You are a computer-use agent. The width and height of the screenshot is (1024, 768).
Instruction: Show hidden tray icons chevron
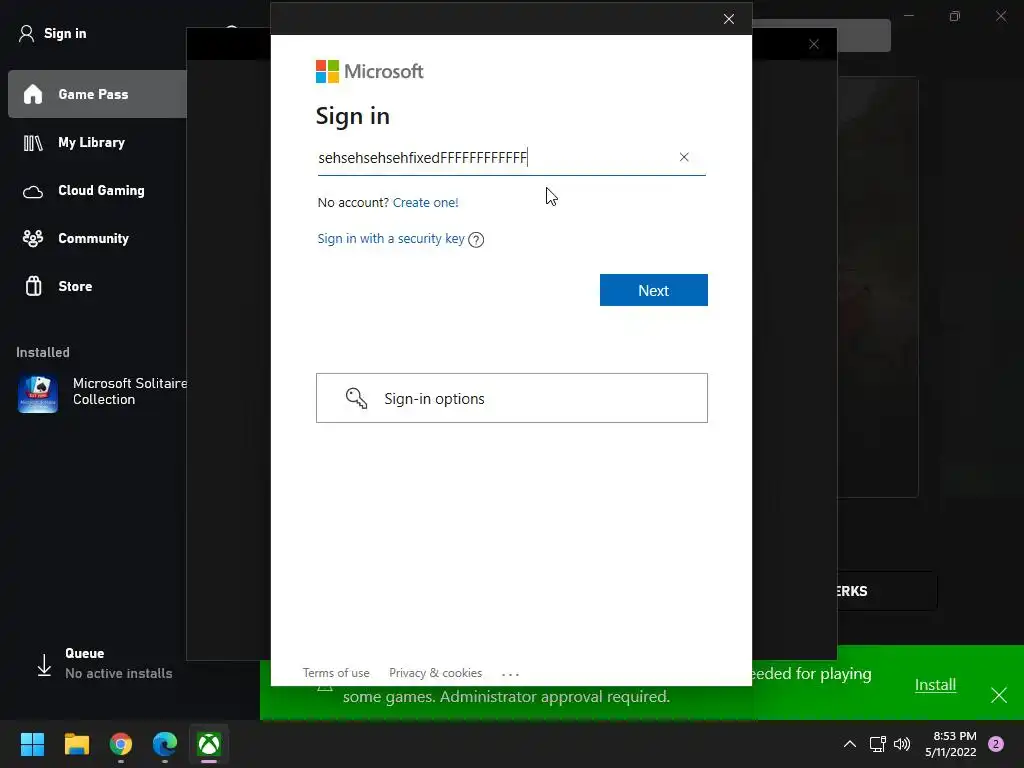pyautogui.click(x=850, y=744)
